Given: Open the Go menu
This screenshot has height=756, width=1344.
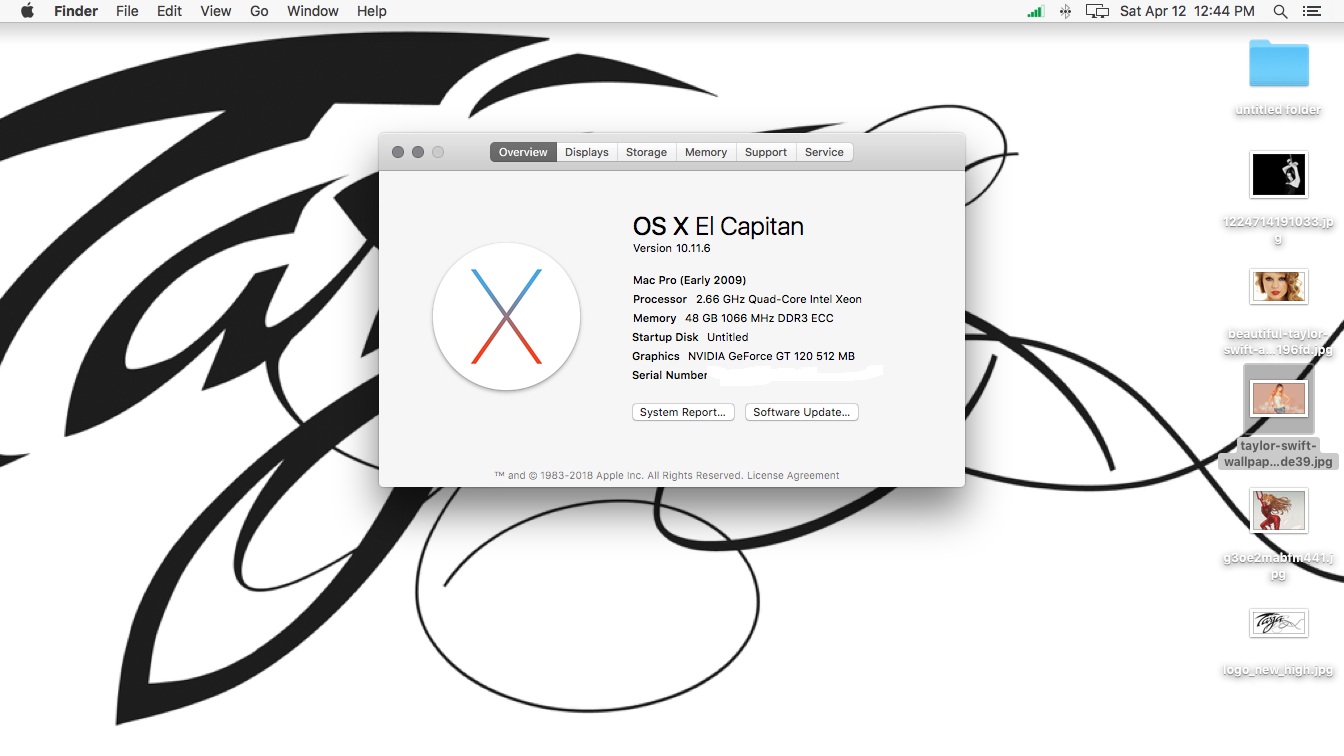Looking at the screenshot, I should click(259, 11).
